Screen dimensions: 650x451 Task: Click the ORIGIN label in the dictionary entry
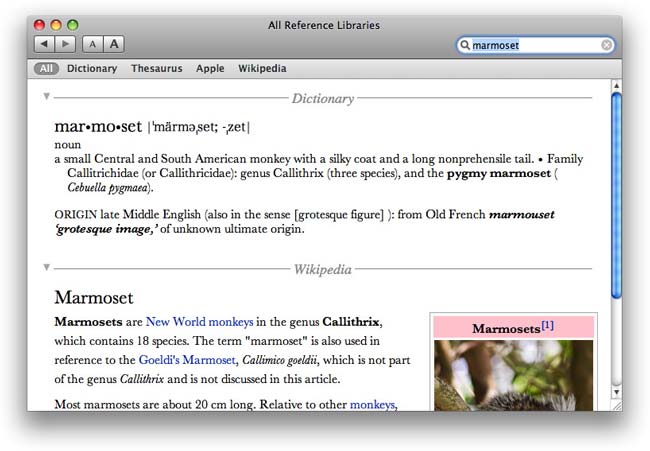point(75,215)
